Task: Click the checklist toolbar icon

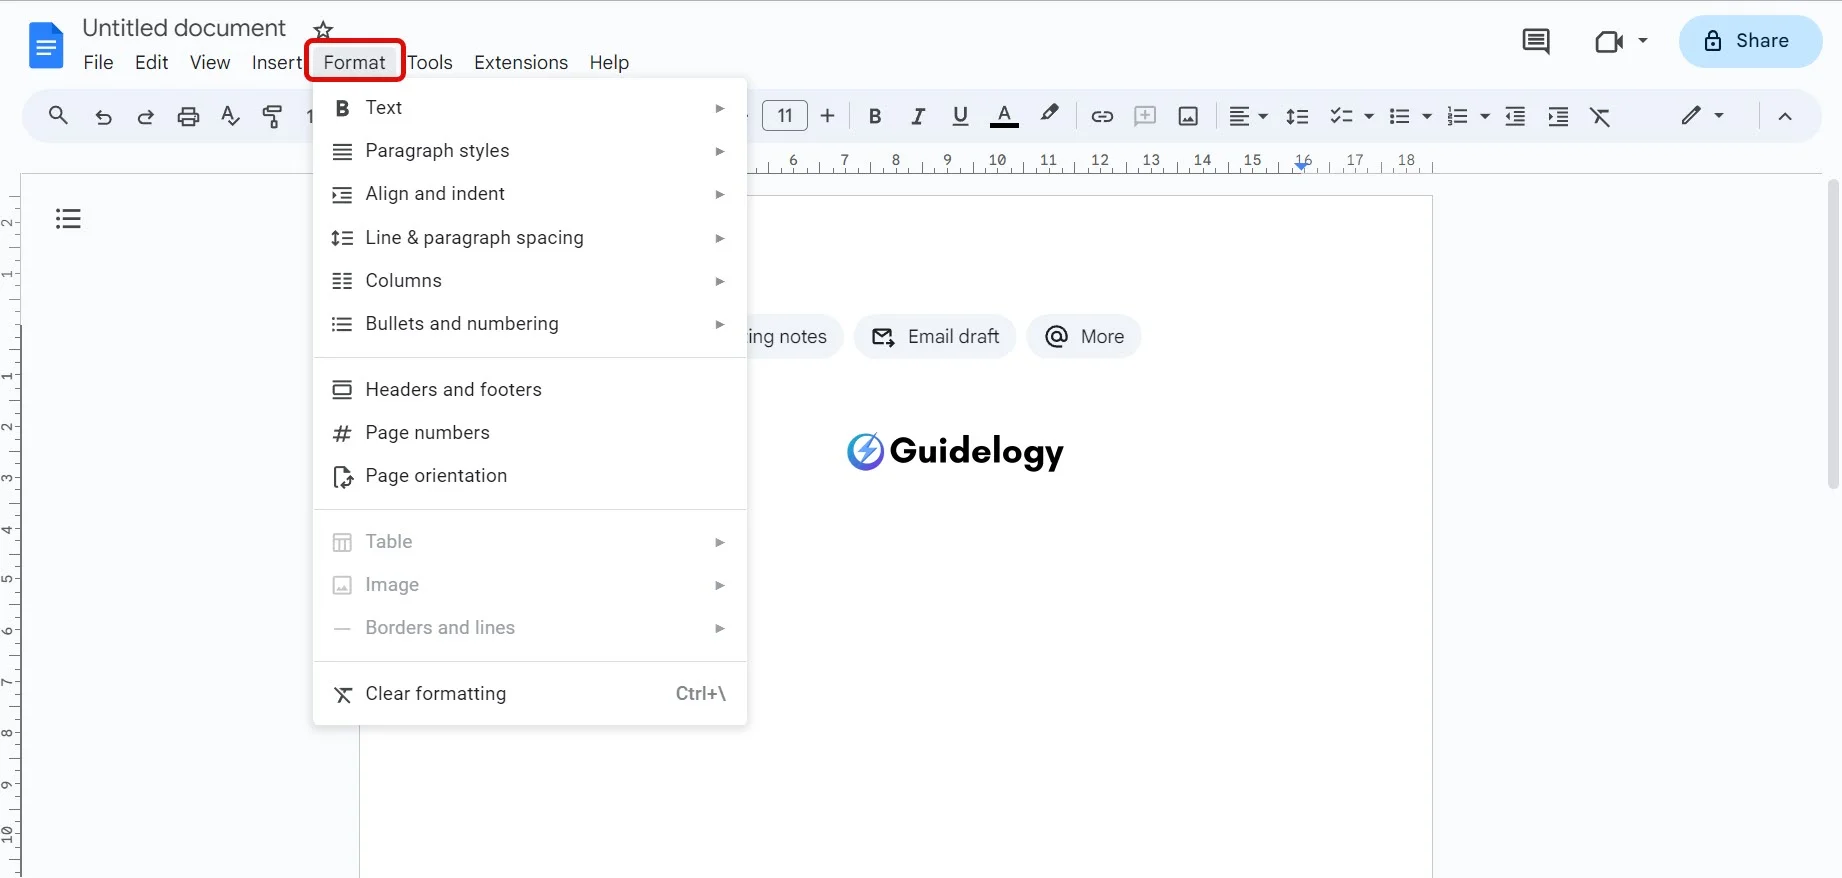Action: pos(1341,116)
